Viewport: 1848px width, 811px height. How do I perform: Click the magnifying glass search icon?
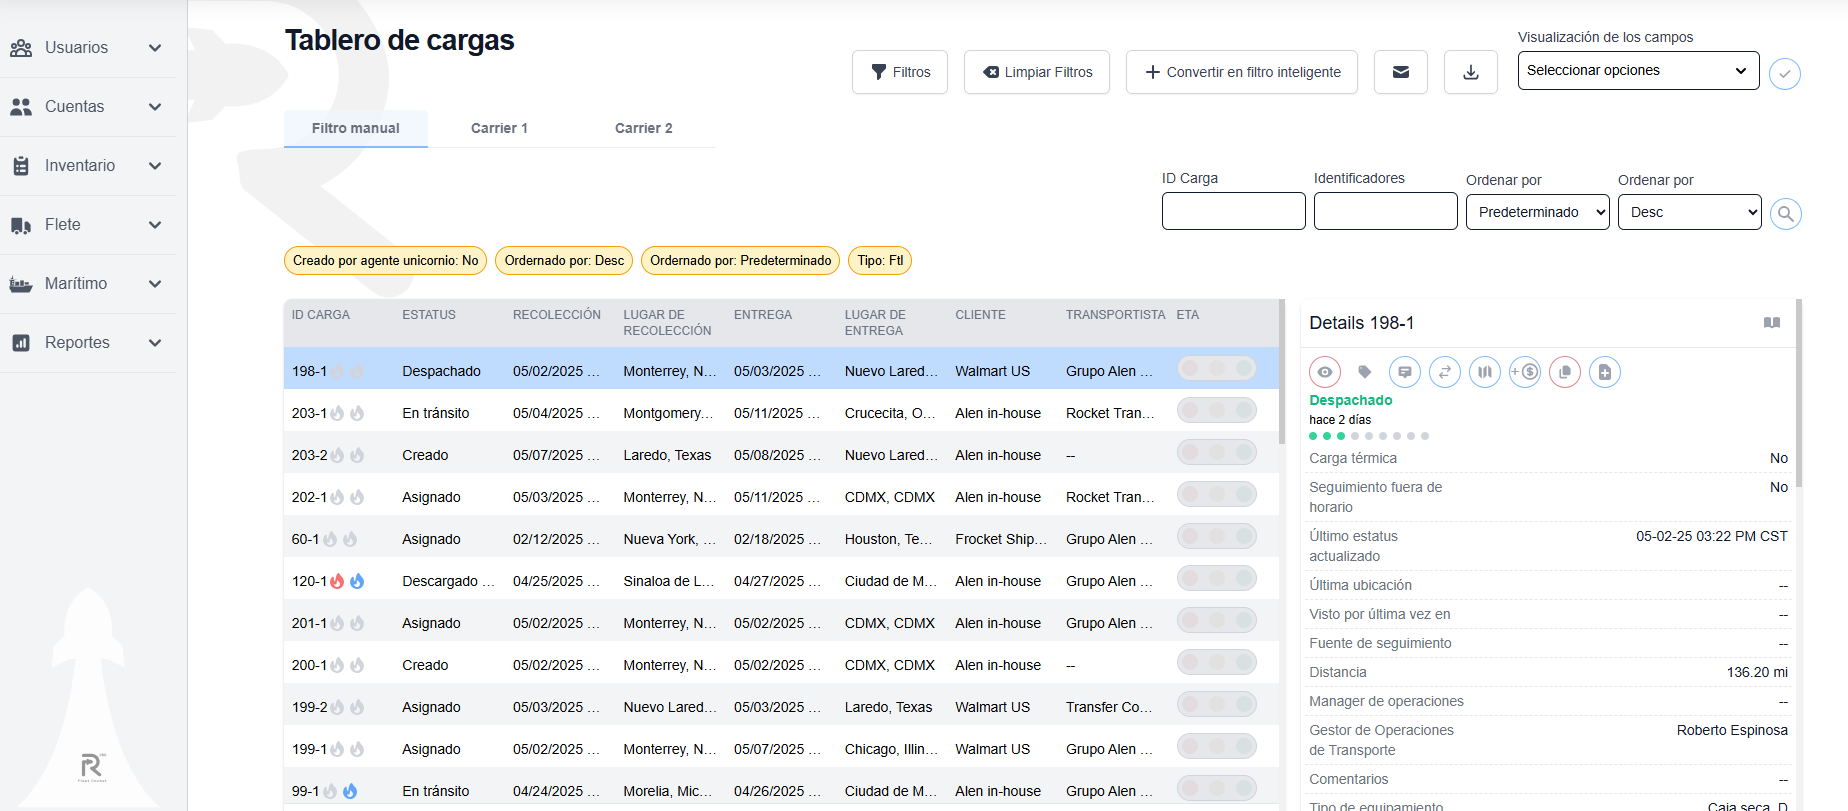point(1785,214)
